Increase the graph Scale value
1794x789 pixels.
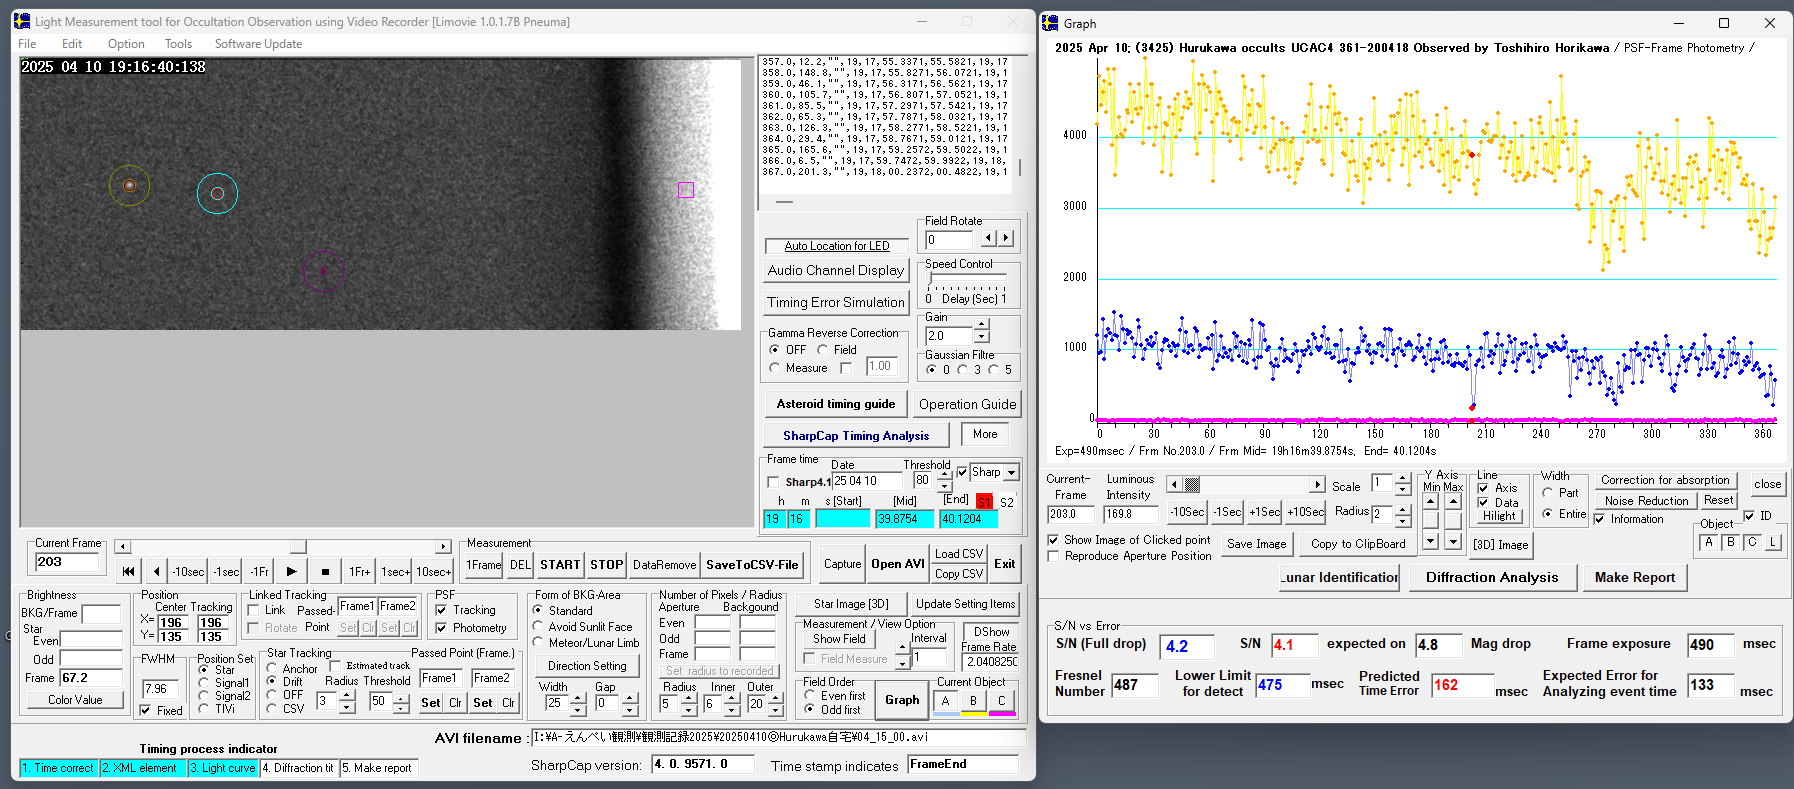1402,479
